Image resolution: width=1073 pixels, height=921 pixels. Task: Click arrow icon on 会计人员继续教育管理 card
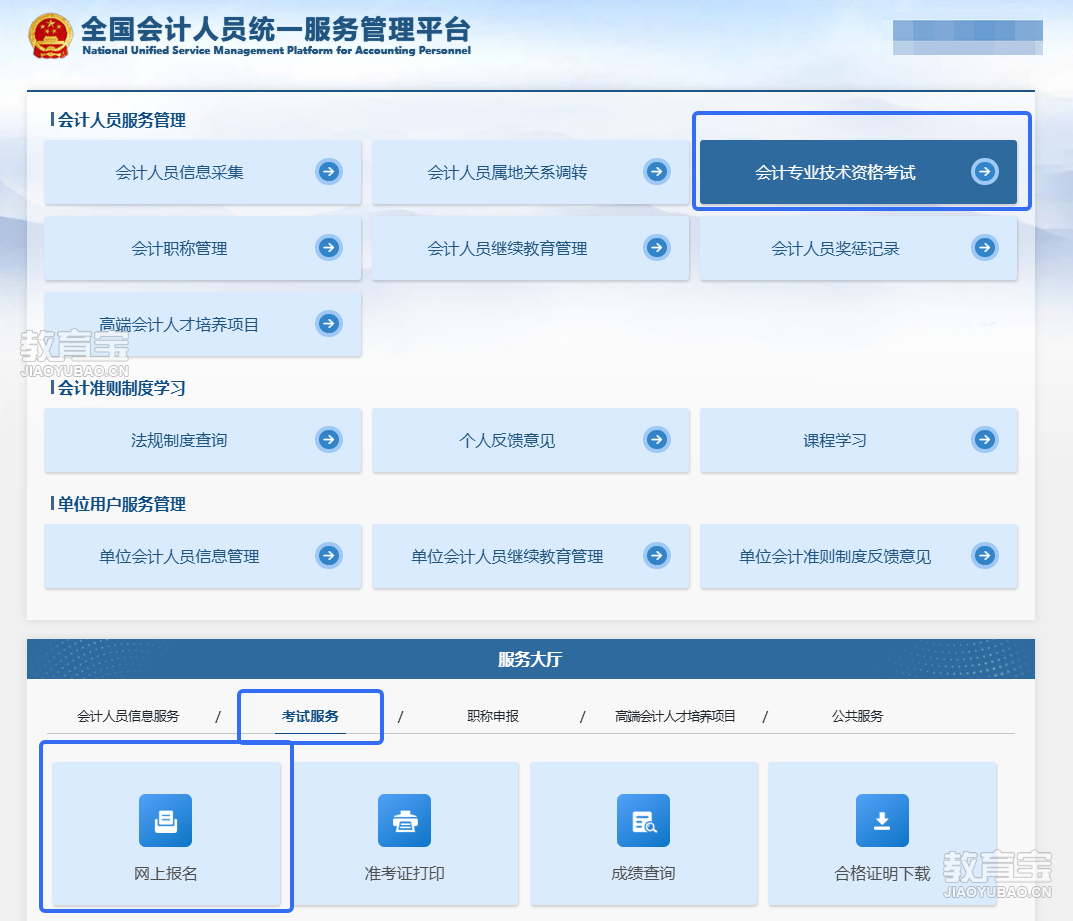tap(657, 247)
